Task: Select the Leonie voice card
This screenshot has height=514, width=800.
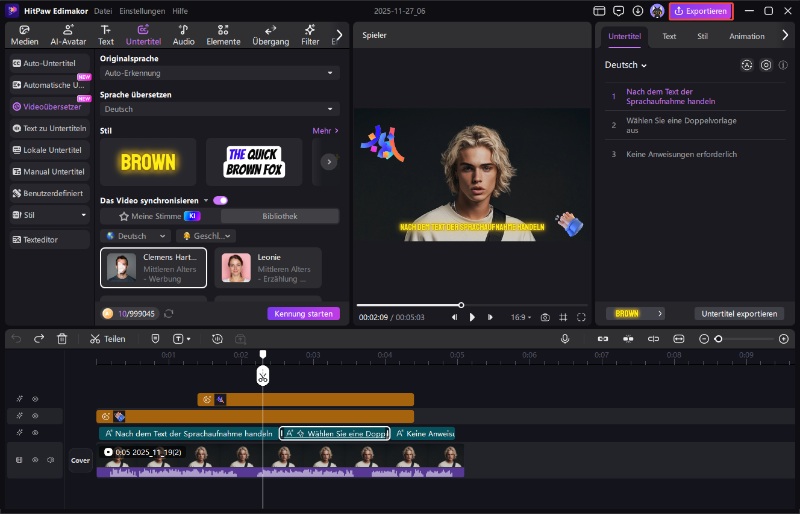Action: [268, 268]
